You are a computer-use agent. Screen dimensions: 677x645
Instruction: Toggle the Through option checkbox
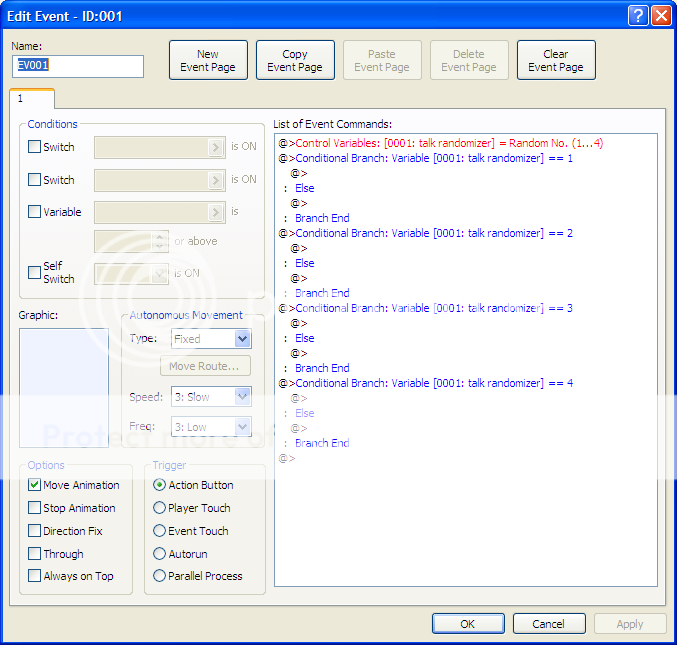(x=35, y=554)
